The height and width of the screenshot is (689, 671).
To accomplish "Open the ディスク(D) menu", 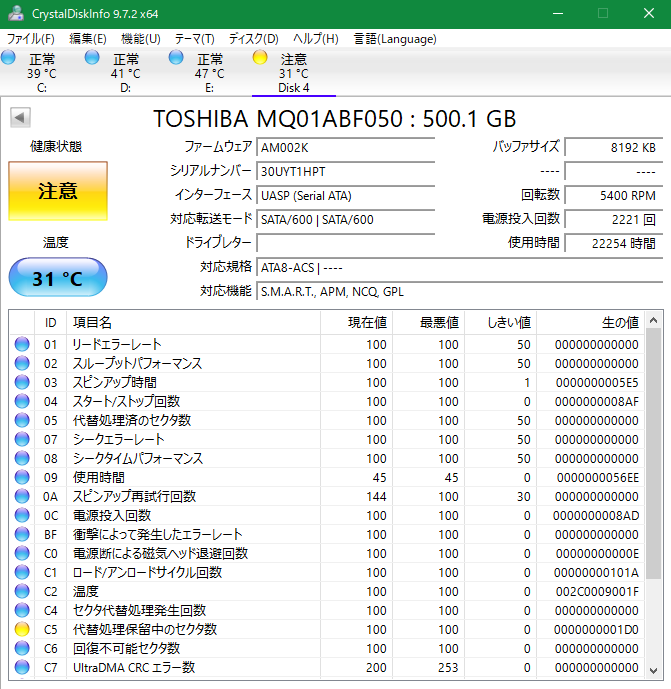I will coord(254,39).
